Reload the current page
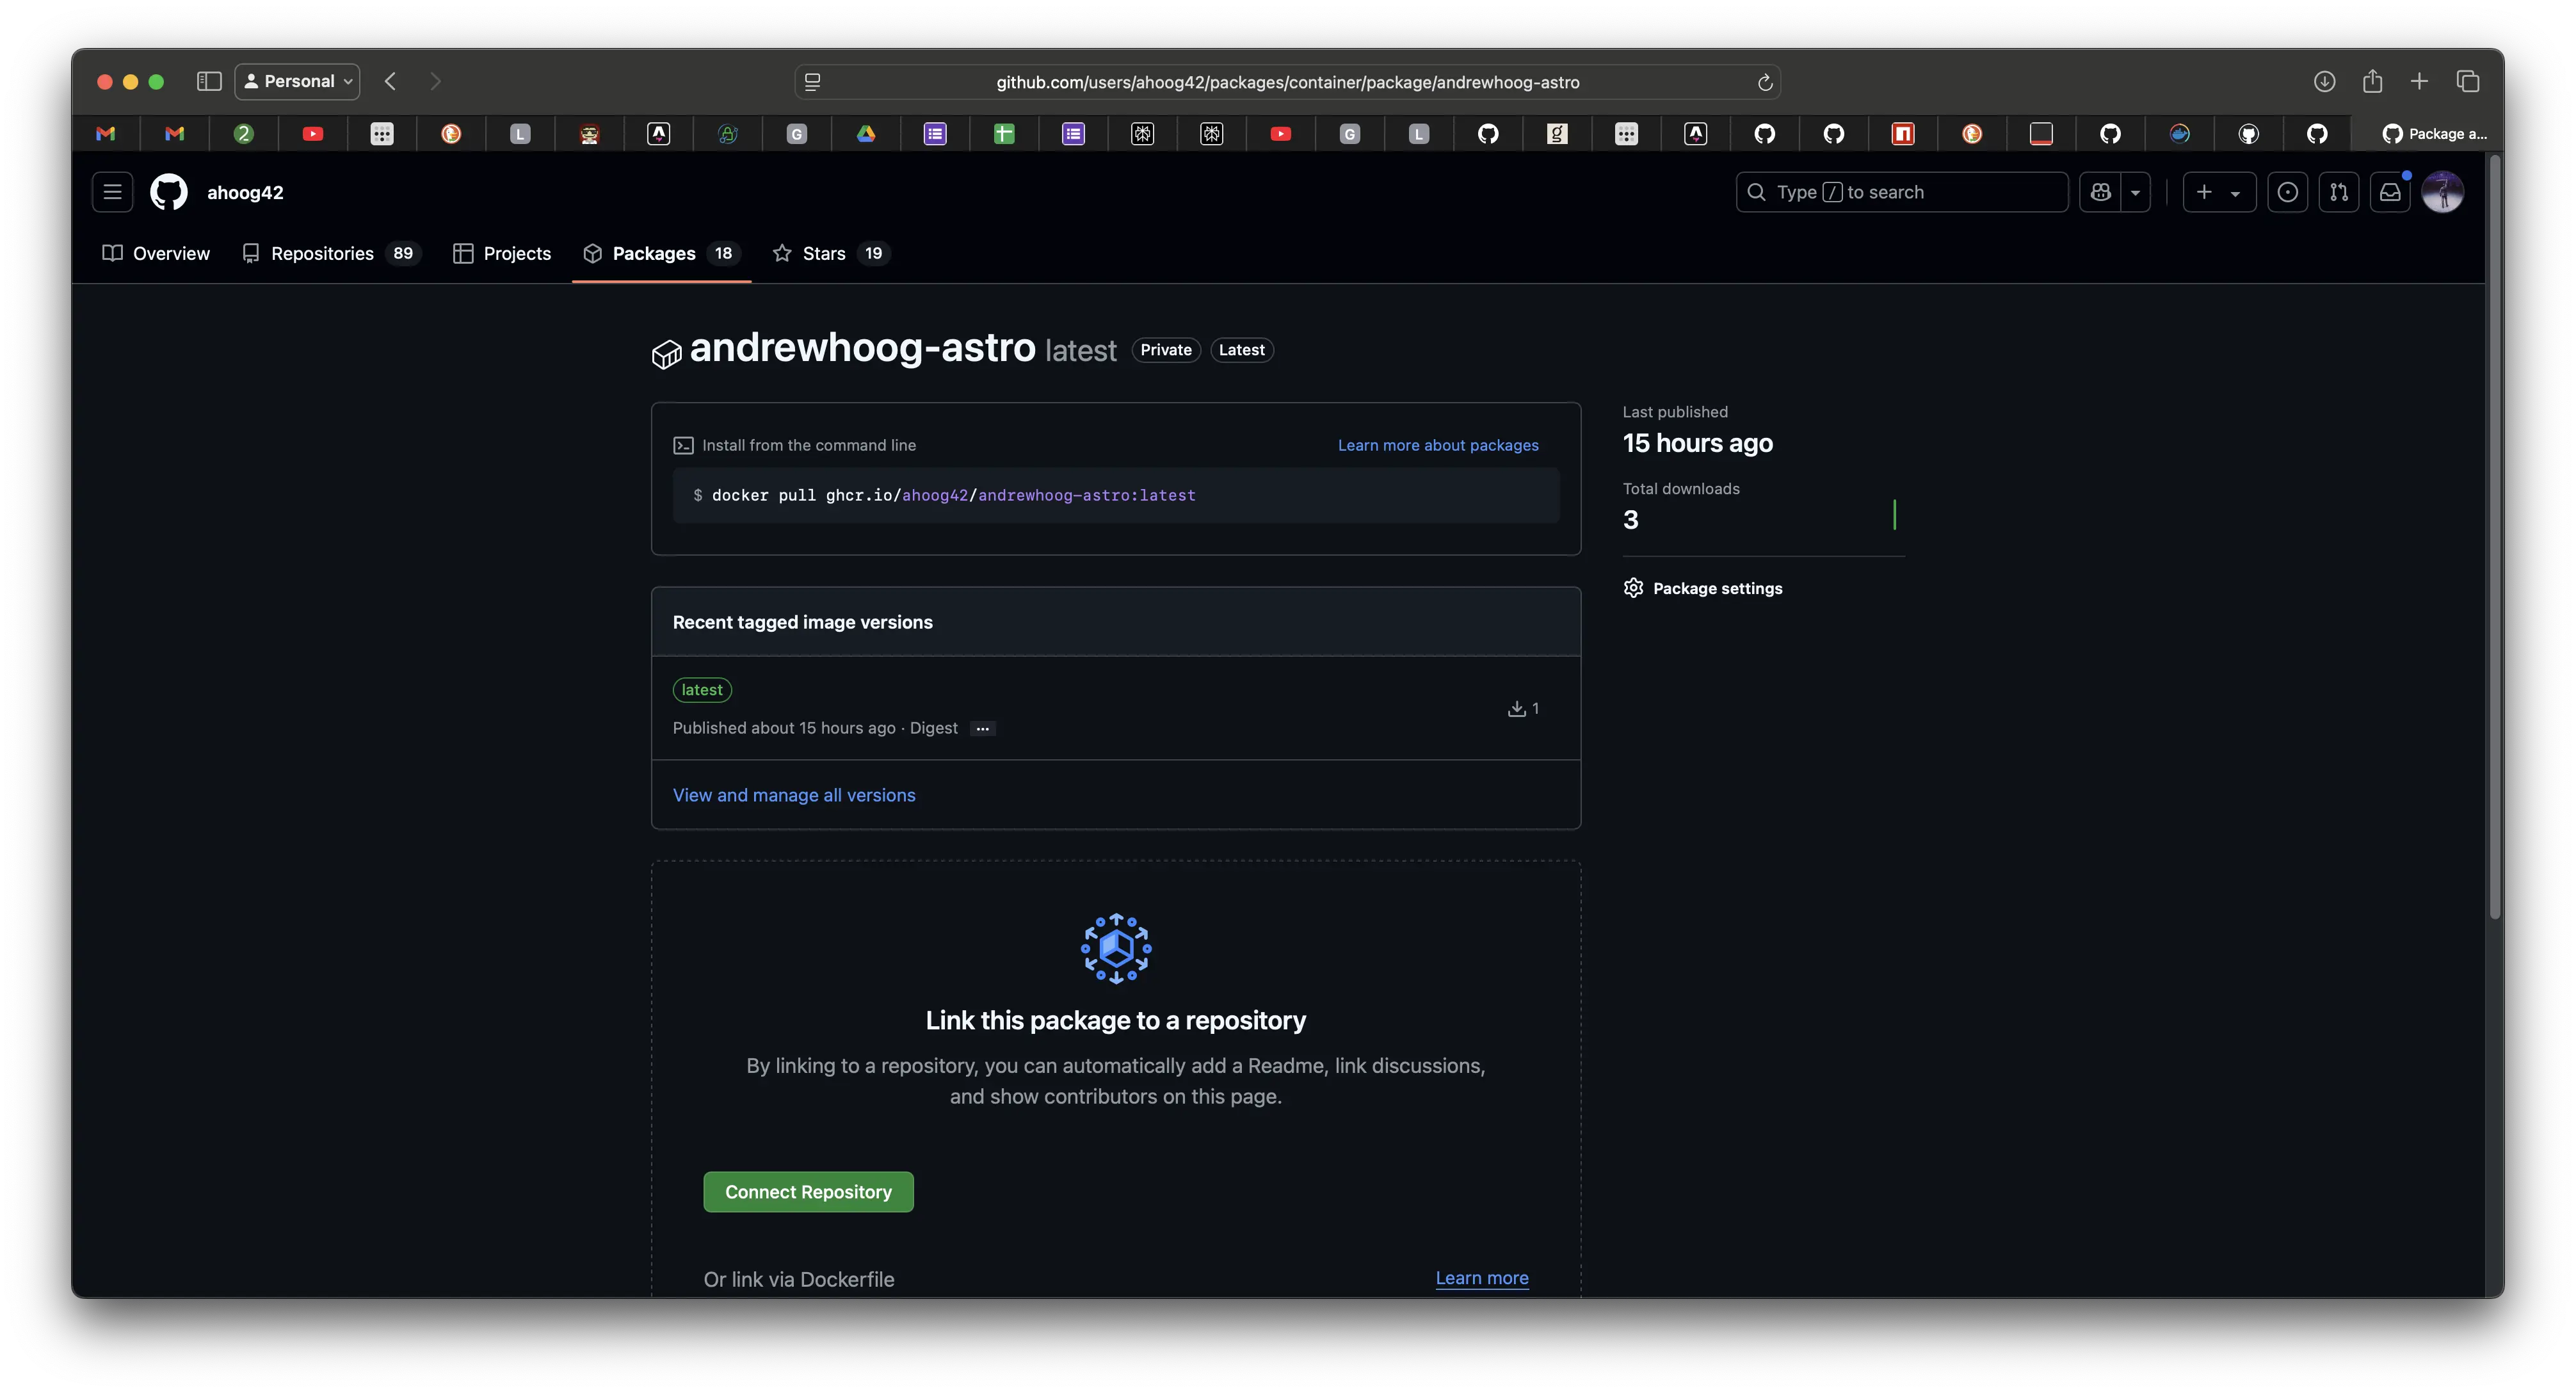2576x1393 pixels. click(x=1764, y=82)
